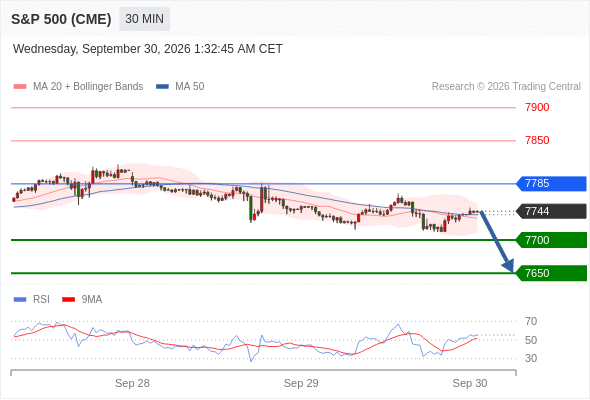Click the pink MA 20 color swatch
The image size is (590, 400).
(20, 87)
